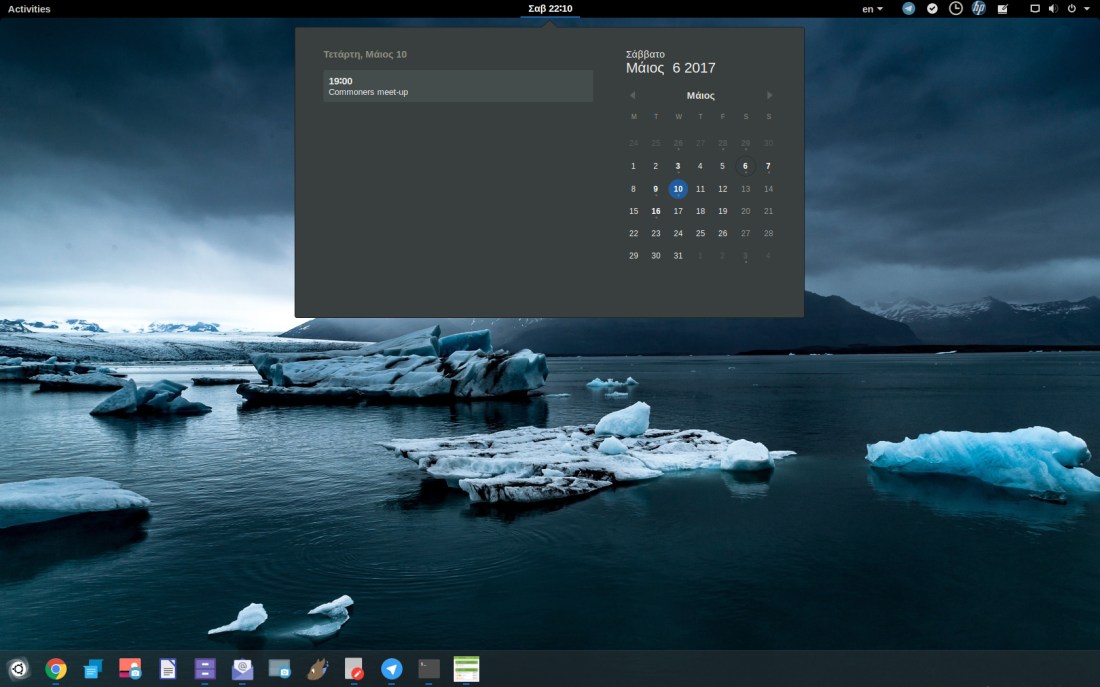Viewport: 1100px width, 687px height.
Task: Go to next month in calendar
Action: [769, 96]
